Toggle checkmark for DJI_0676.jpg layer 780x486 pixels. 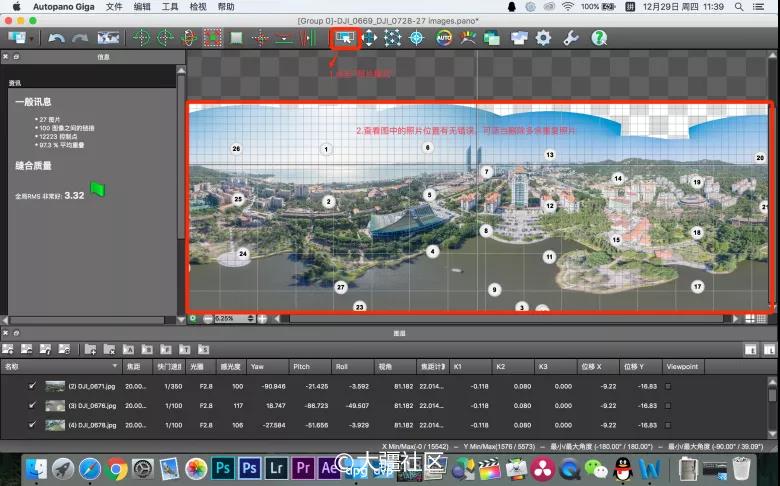[x=33, y=406]
